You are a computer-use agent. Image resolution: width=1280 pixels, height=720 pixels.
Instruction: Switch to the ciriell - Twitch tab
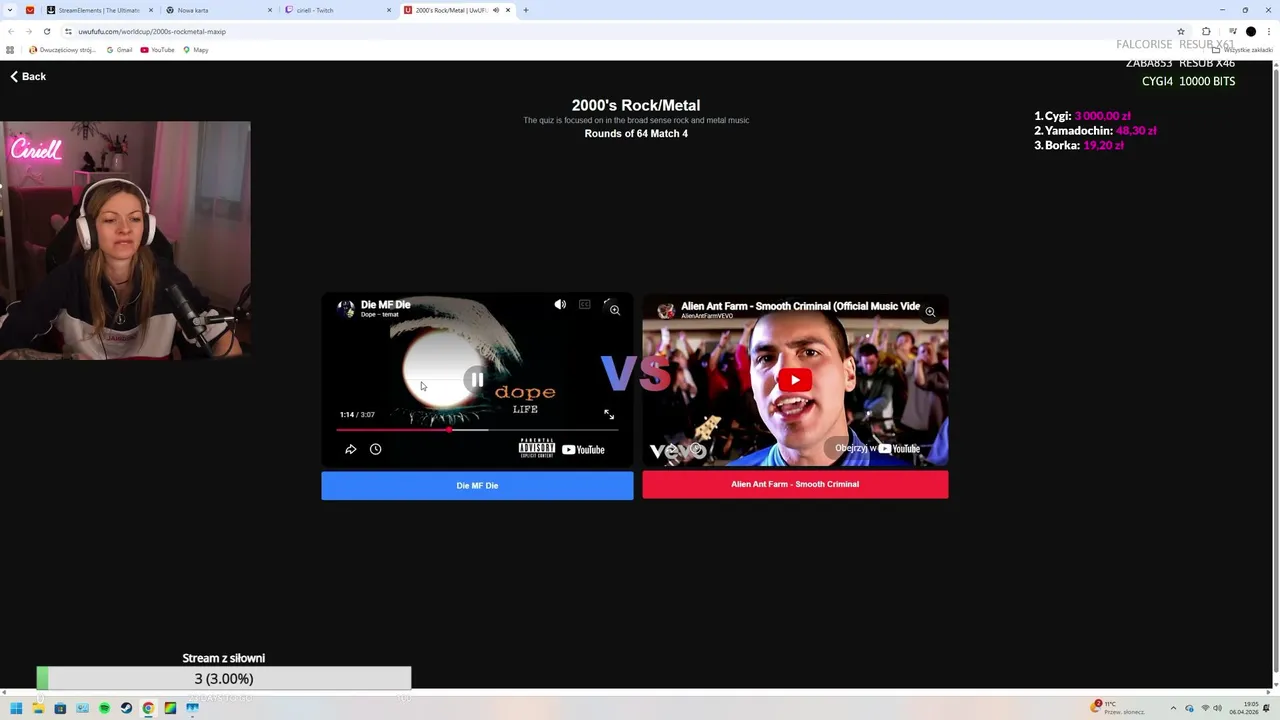(x=337, y=10)
